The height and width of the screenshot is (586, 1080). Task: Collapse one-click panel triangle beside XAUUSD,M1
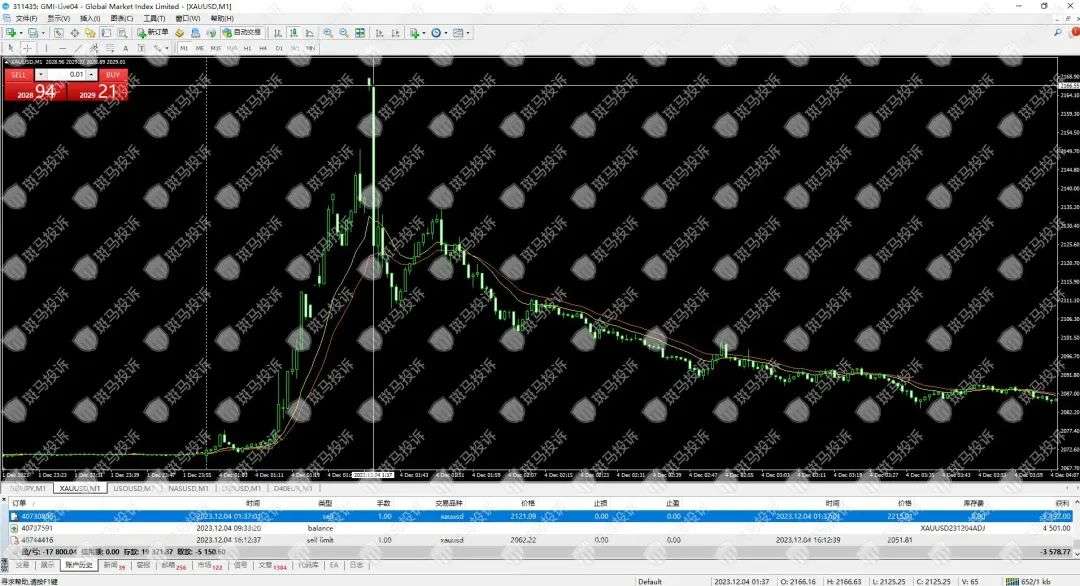click(x=7, y=62)
